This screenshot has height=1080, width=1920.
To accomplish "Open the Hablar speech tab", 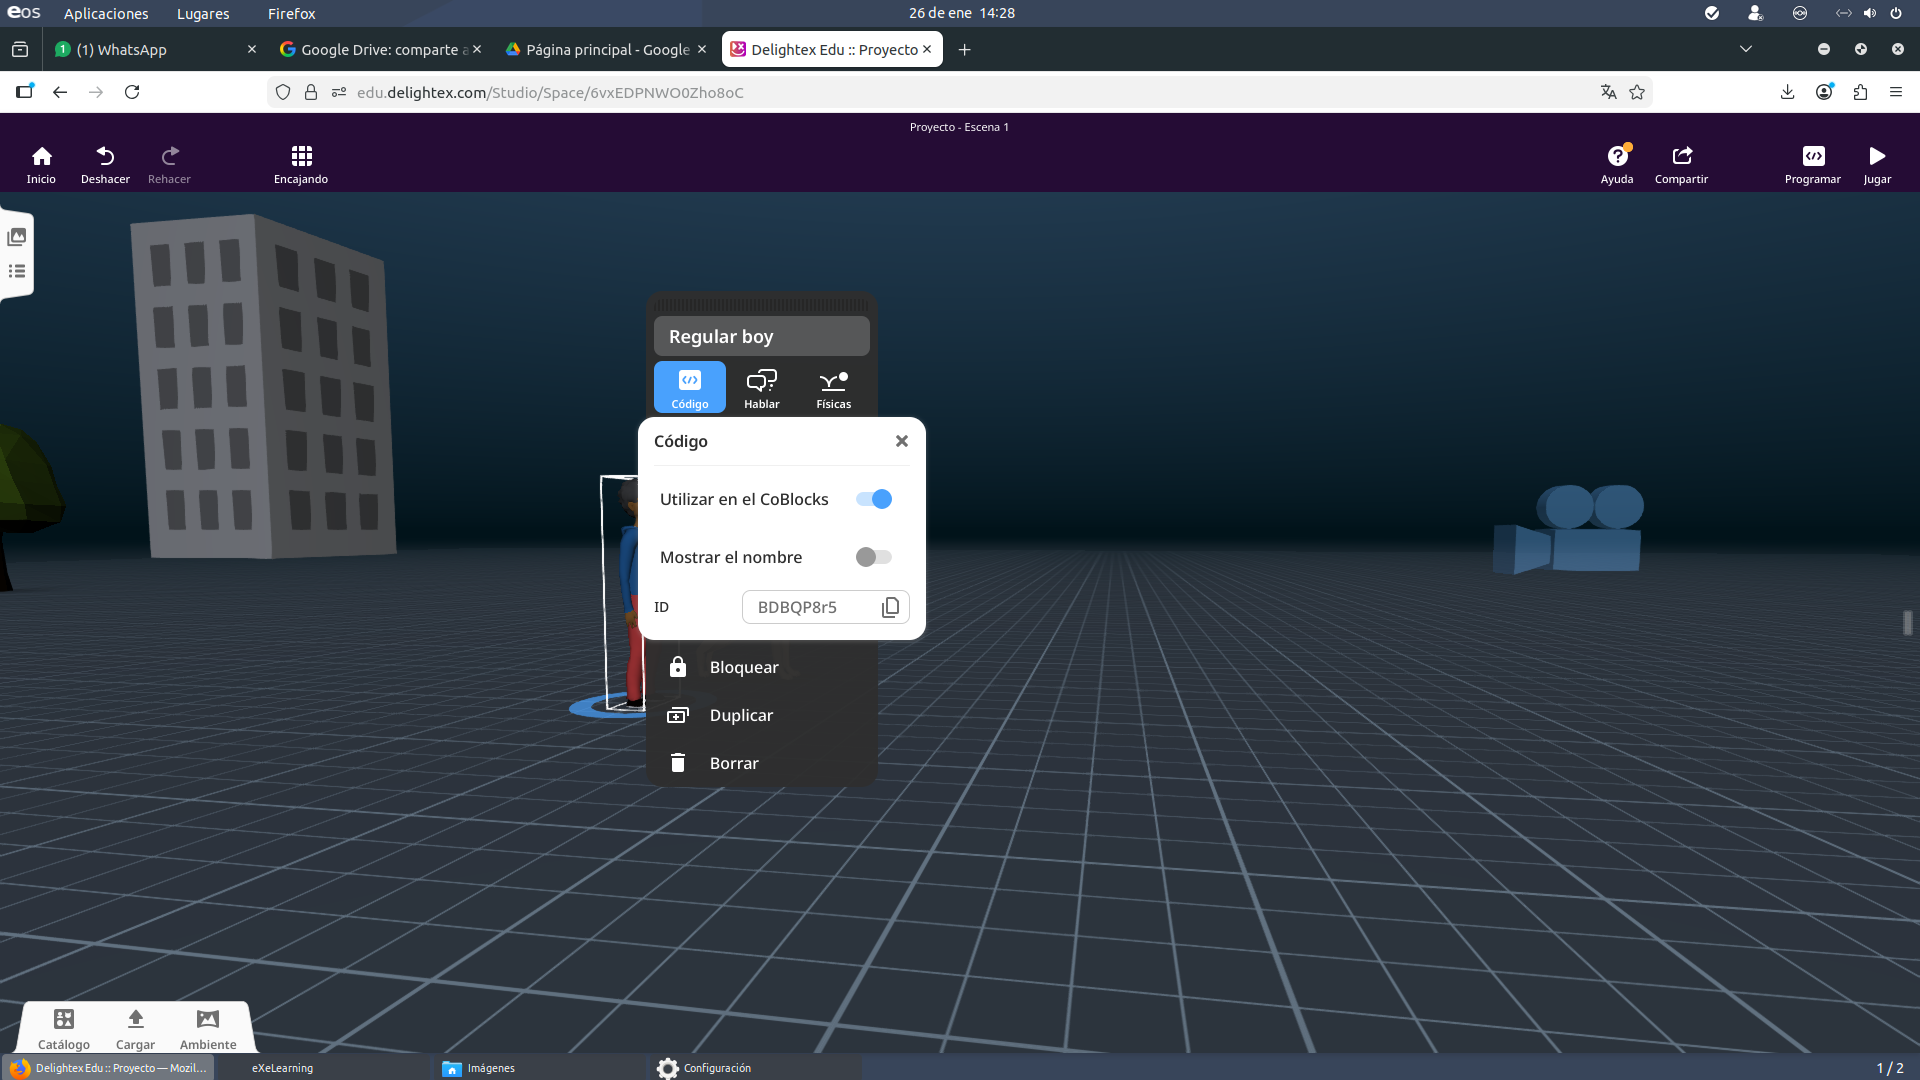I will pos(761,388).
